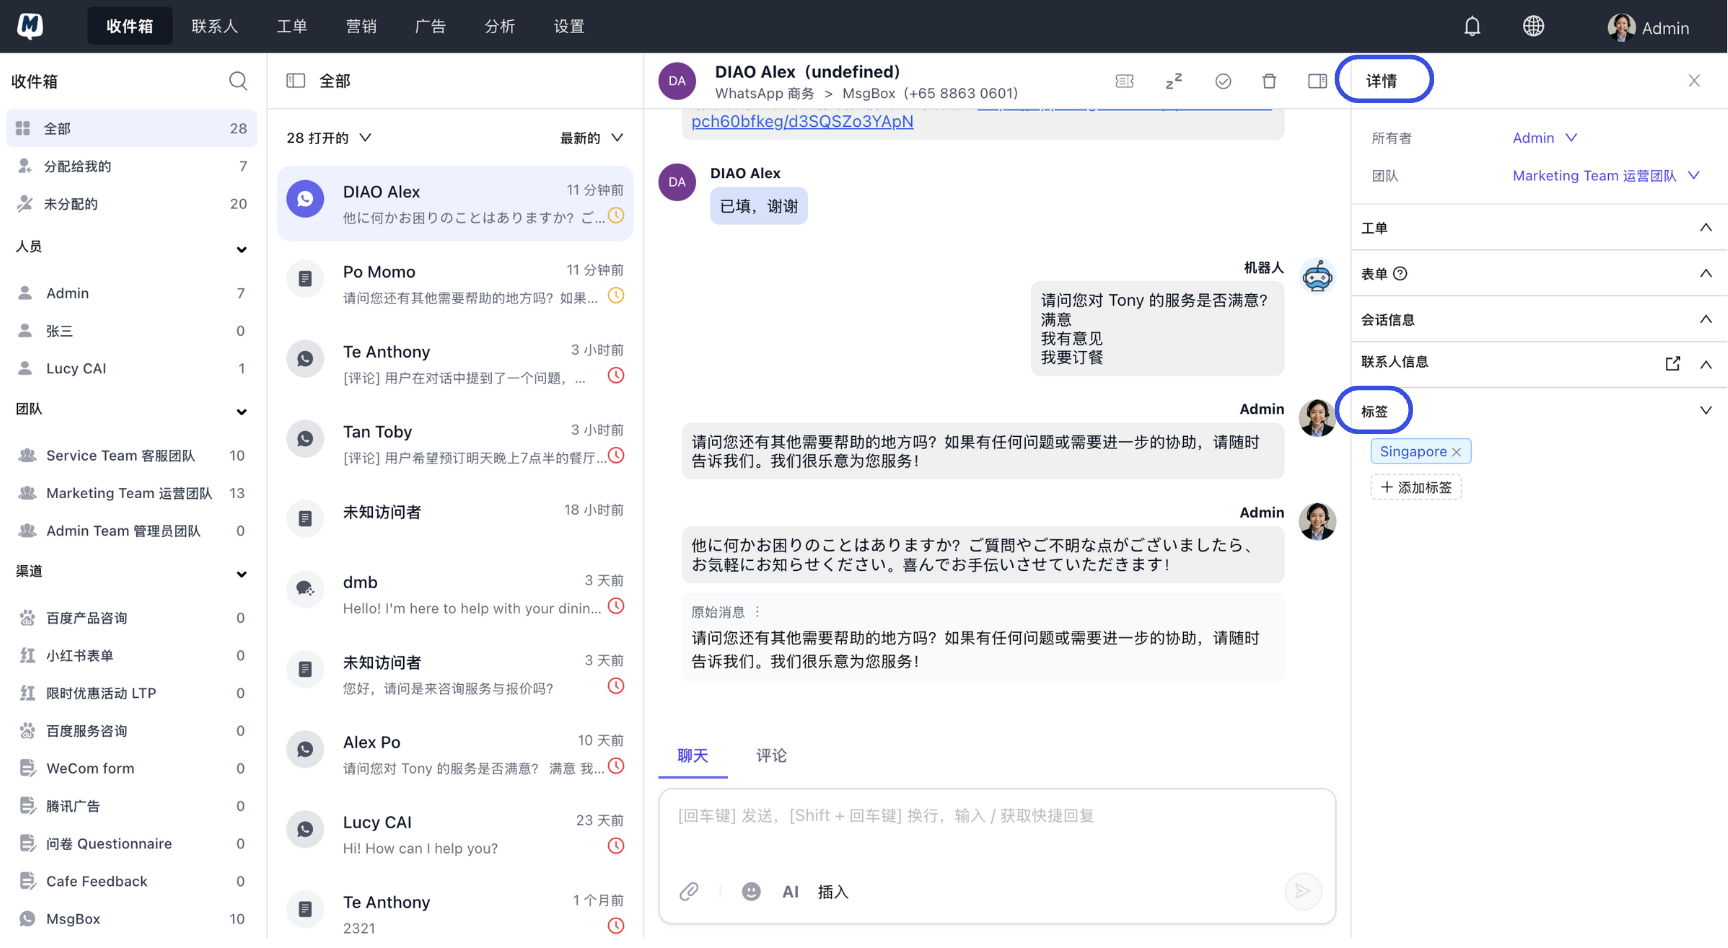Screen dimensions: 1728x948
Task: Collapse the 联系人信息 section
Action: 1706,364
